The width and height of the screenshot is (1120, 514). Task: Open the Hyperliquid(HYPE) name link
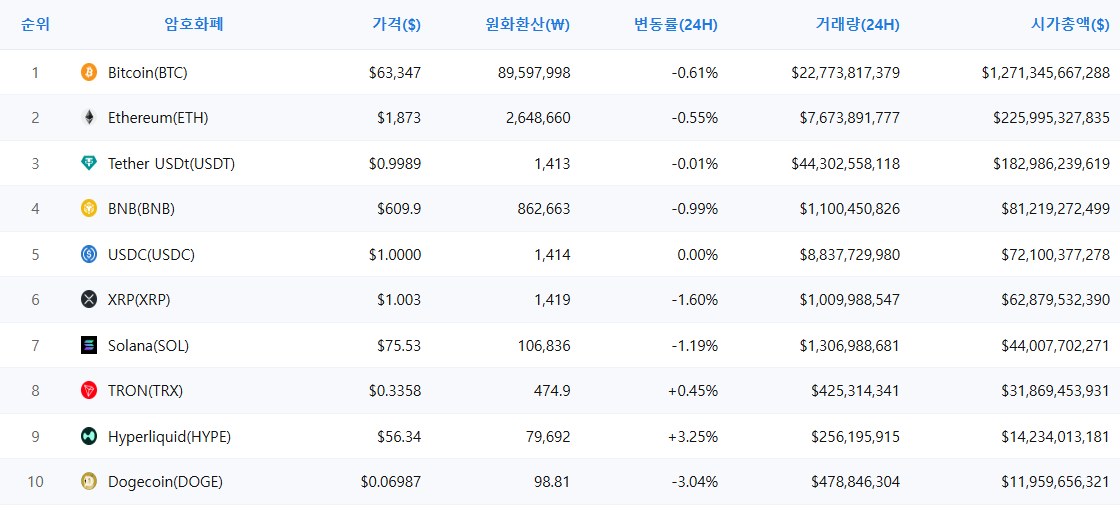[169, 436]
